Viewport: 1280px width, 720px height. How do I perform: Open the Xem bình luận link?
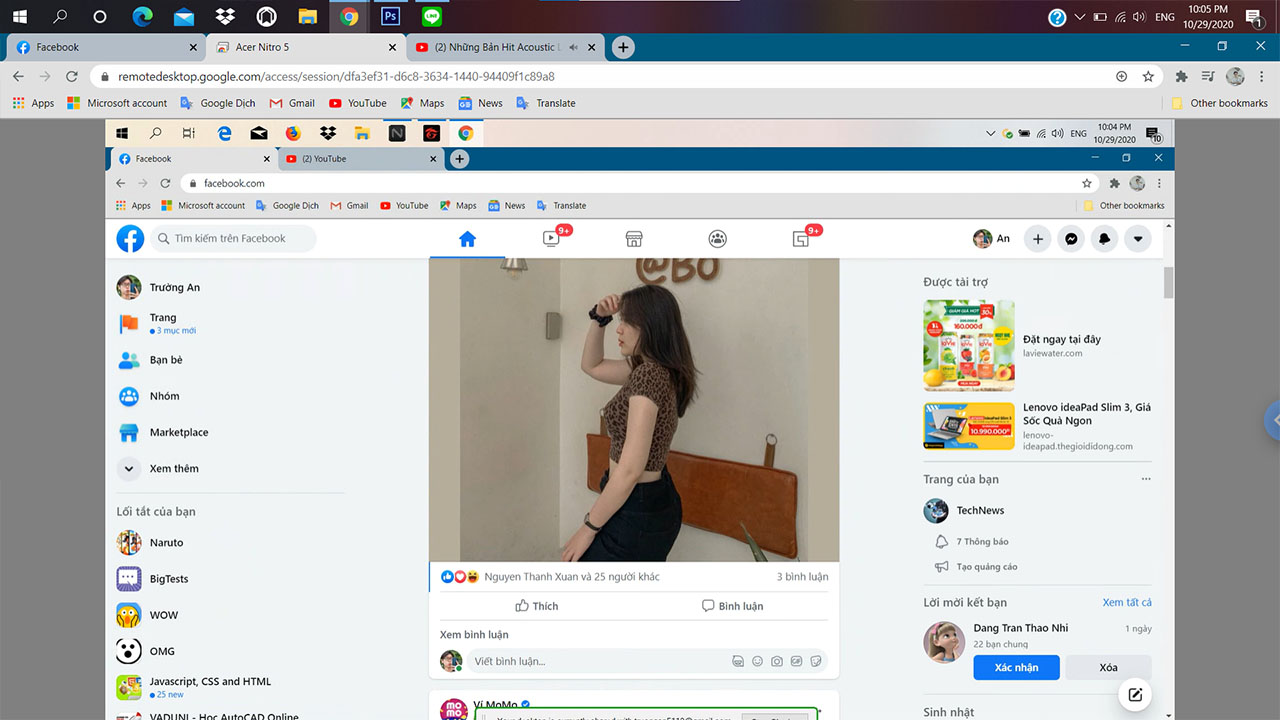tap(474, 634)
